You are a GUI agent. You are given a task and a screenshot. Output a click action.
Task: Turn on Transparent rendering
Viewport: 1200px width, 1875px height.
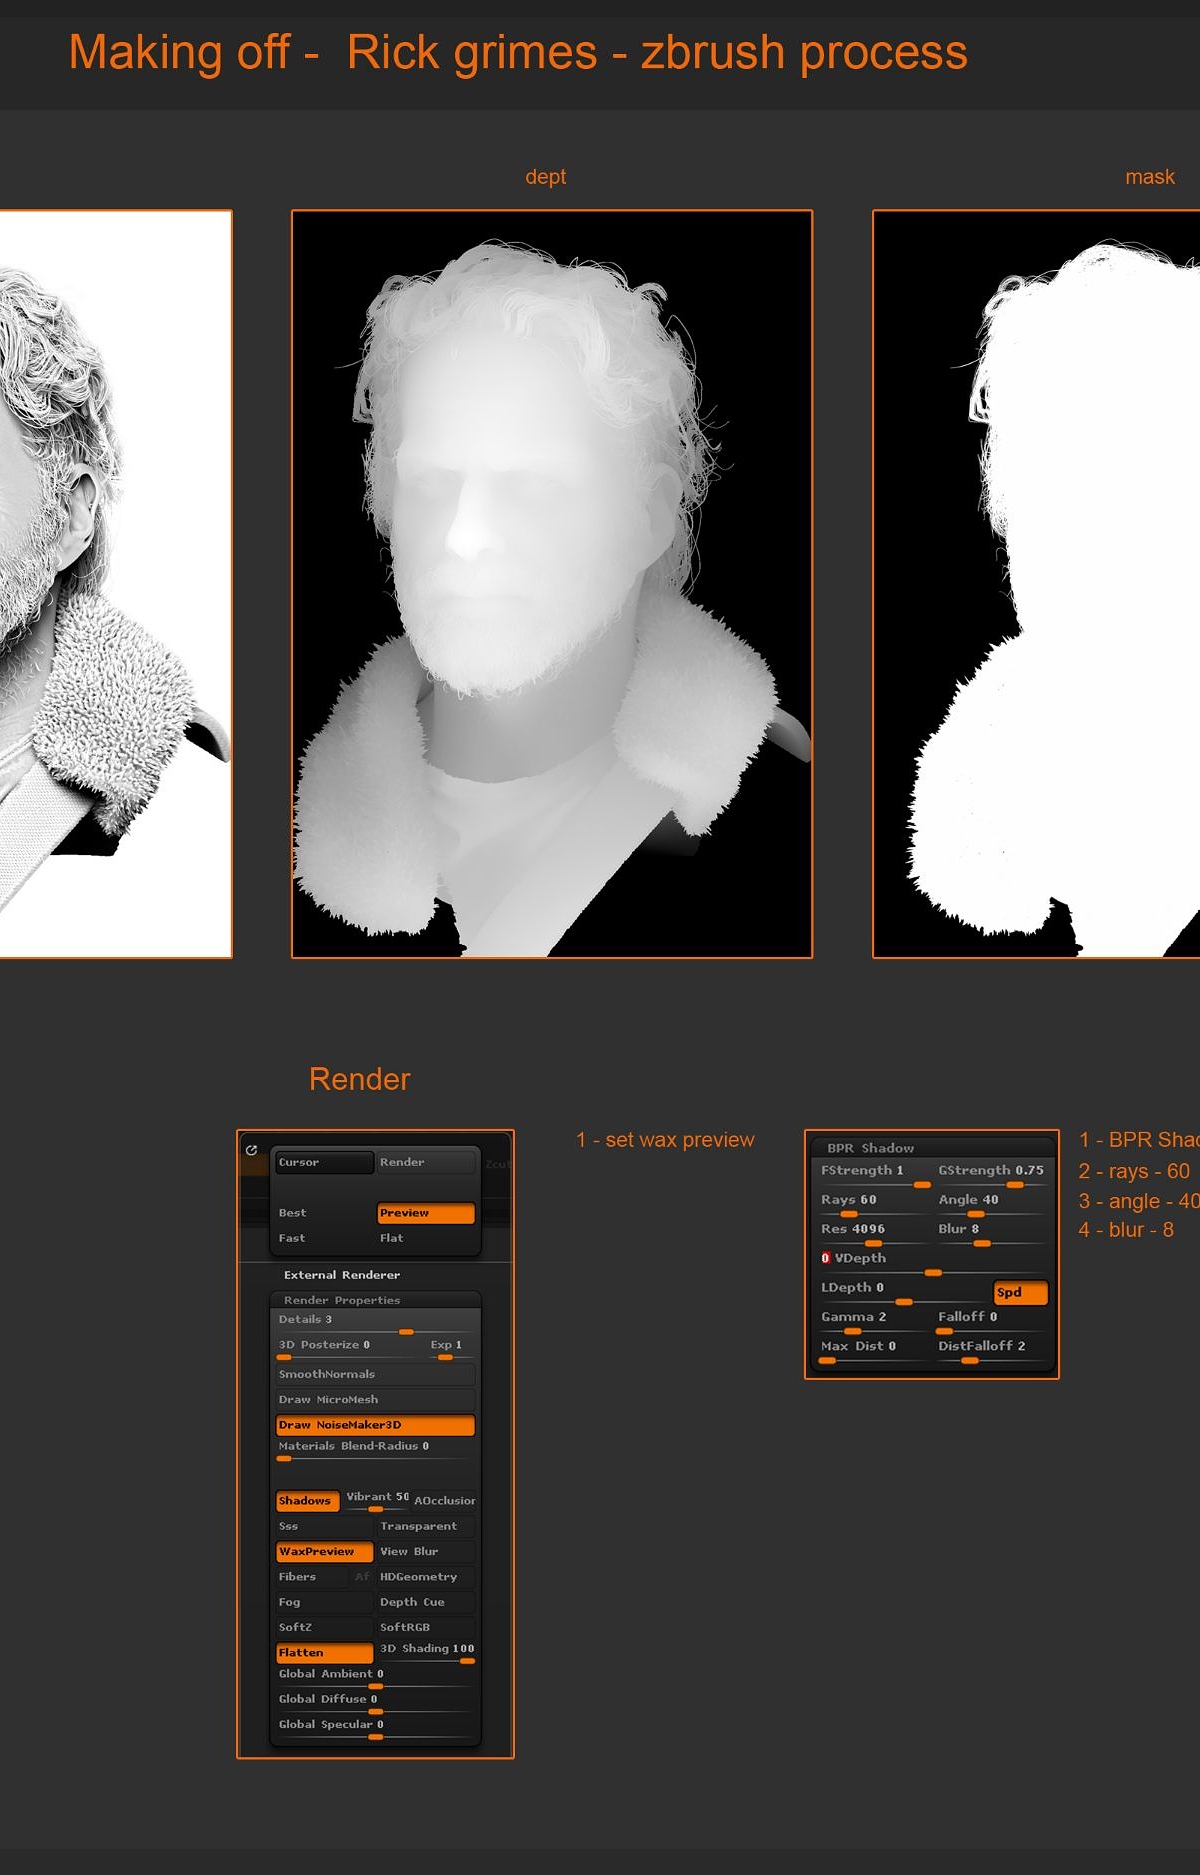point(426,1526)
